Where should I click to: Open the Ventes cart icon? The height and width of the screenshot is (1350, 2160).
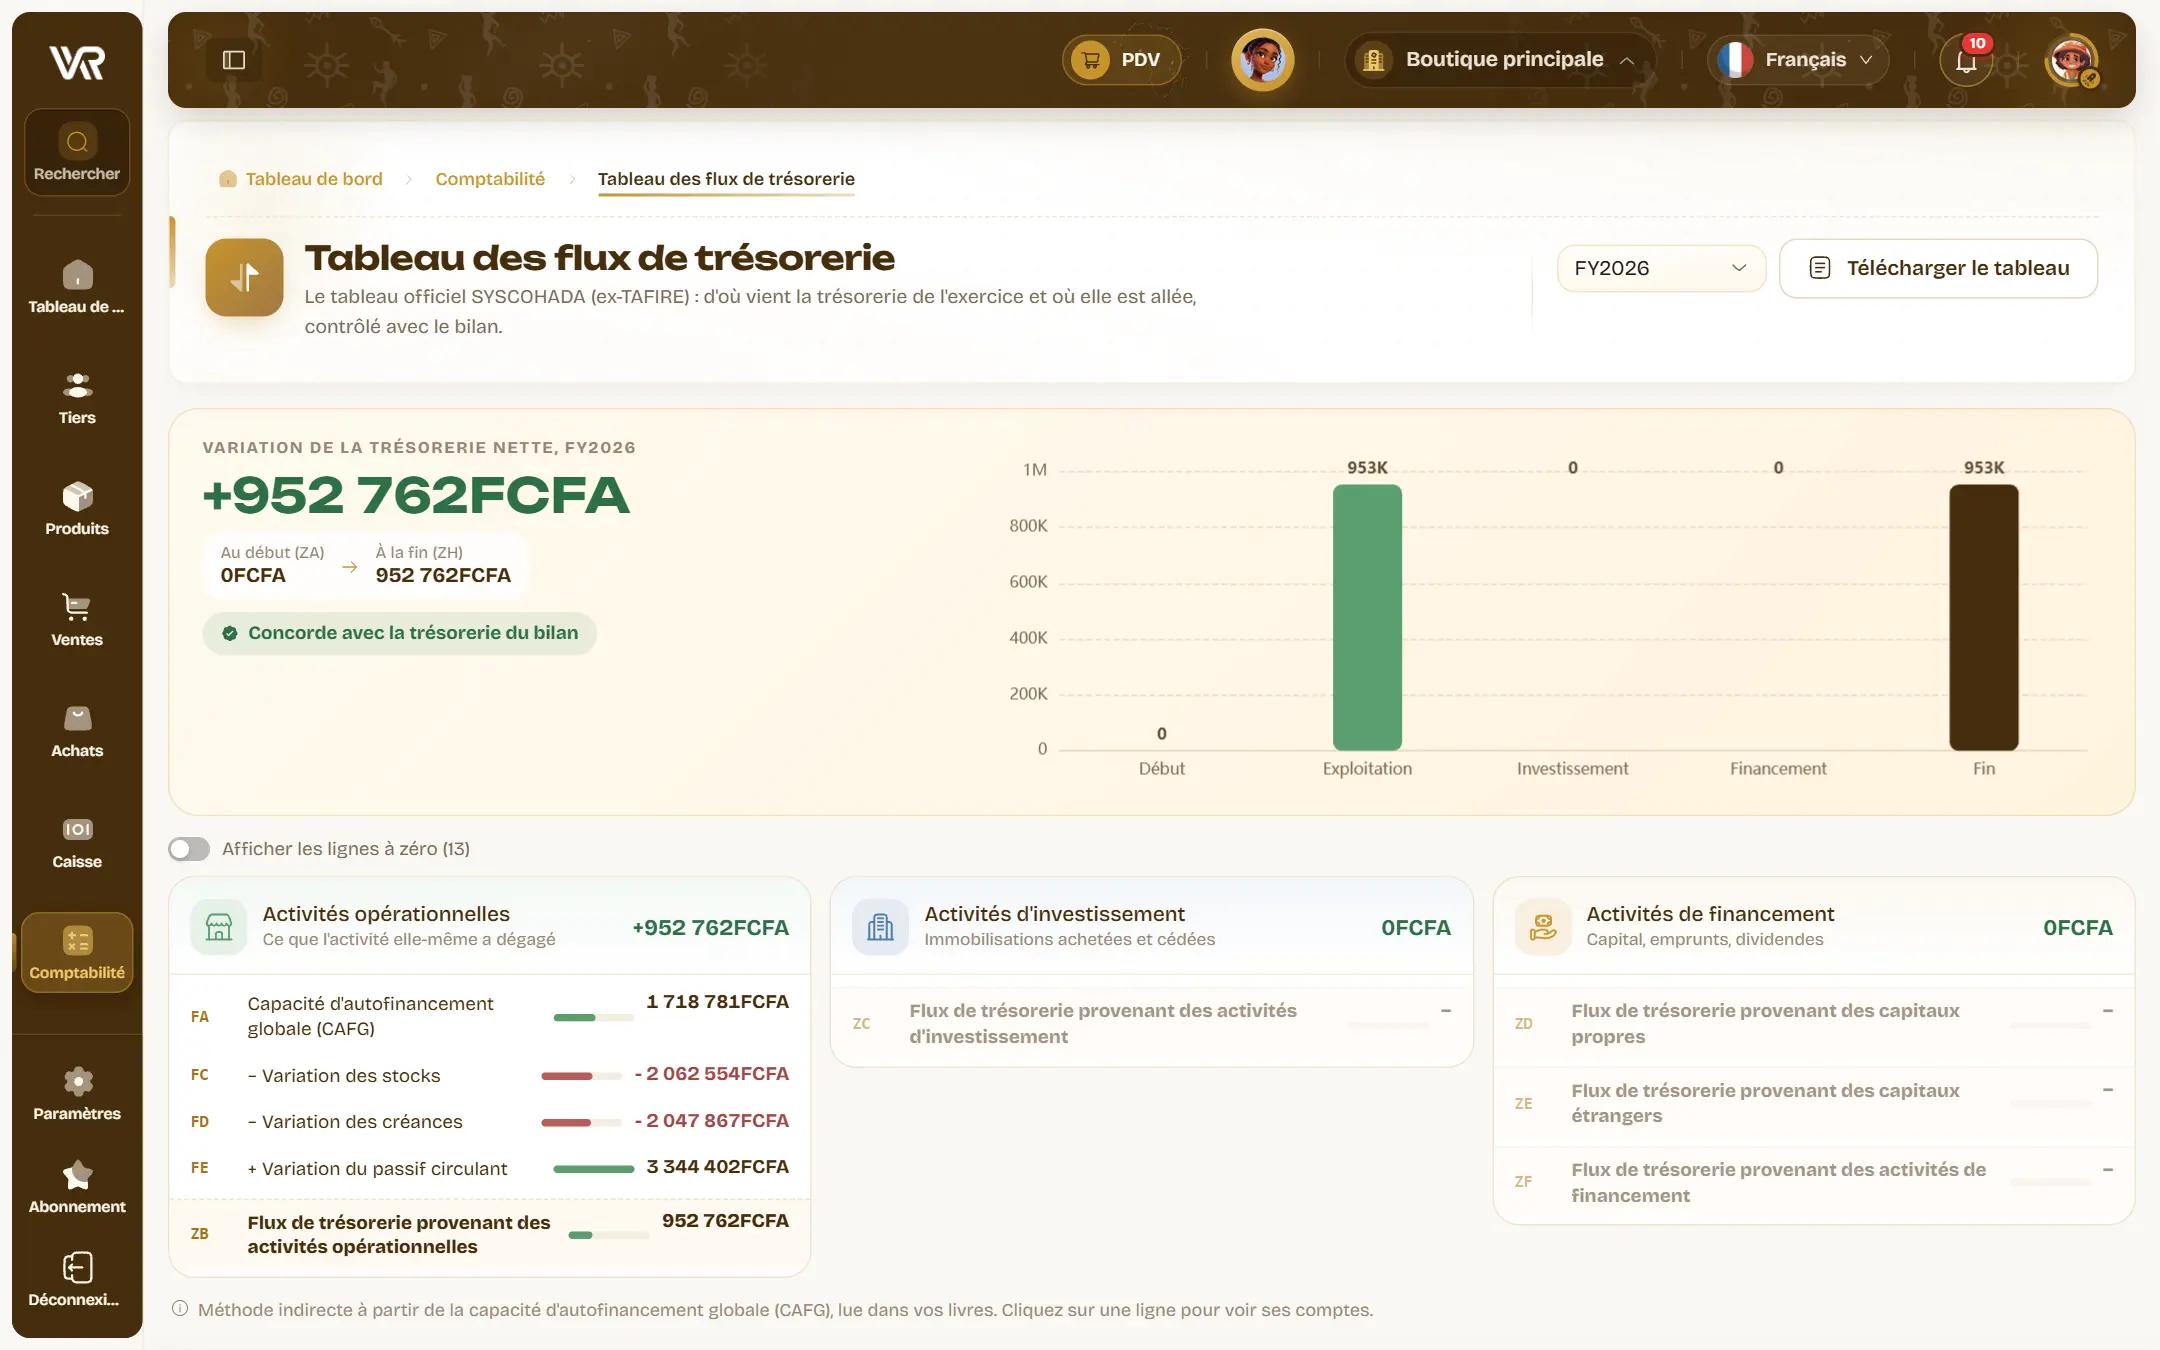click(x=77, y=606)
